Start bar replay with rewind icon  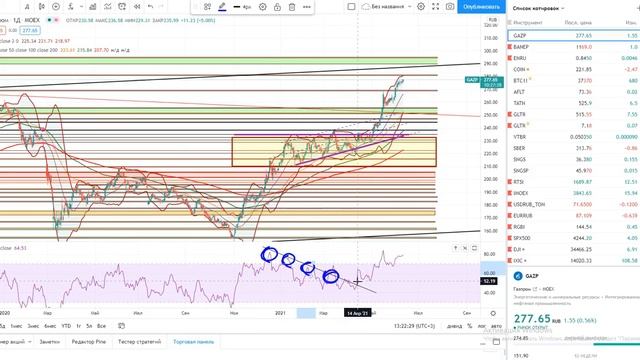137,7
